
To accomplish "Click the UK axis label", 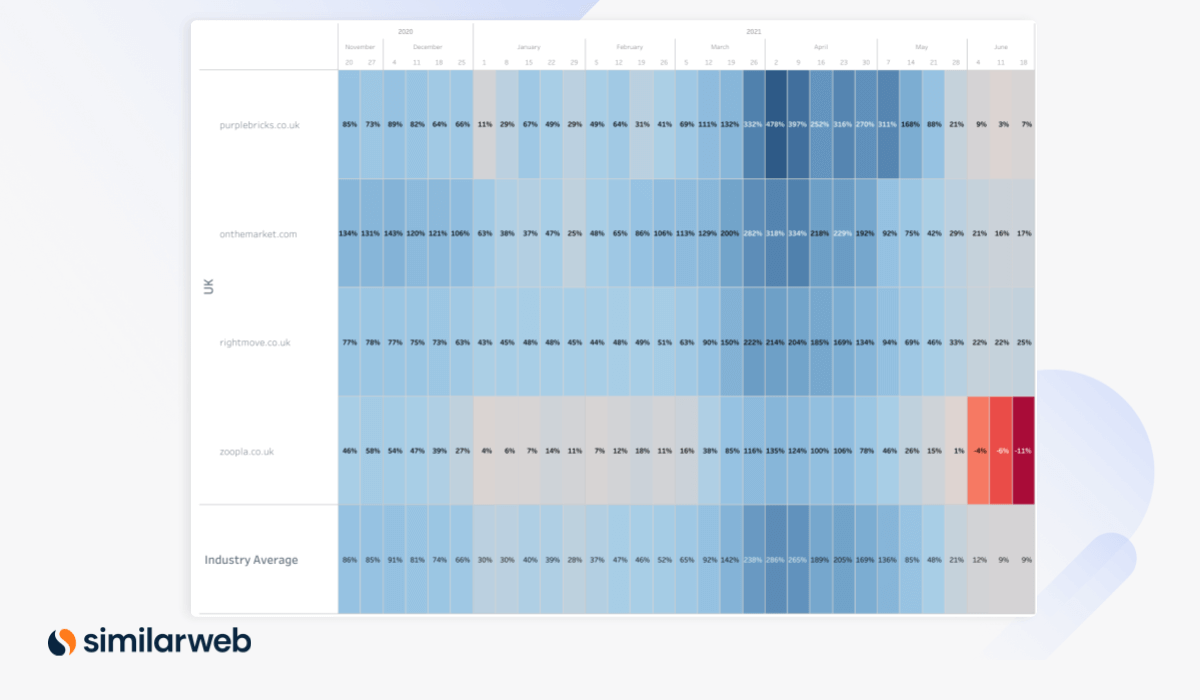I will coord(206,285).
